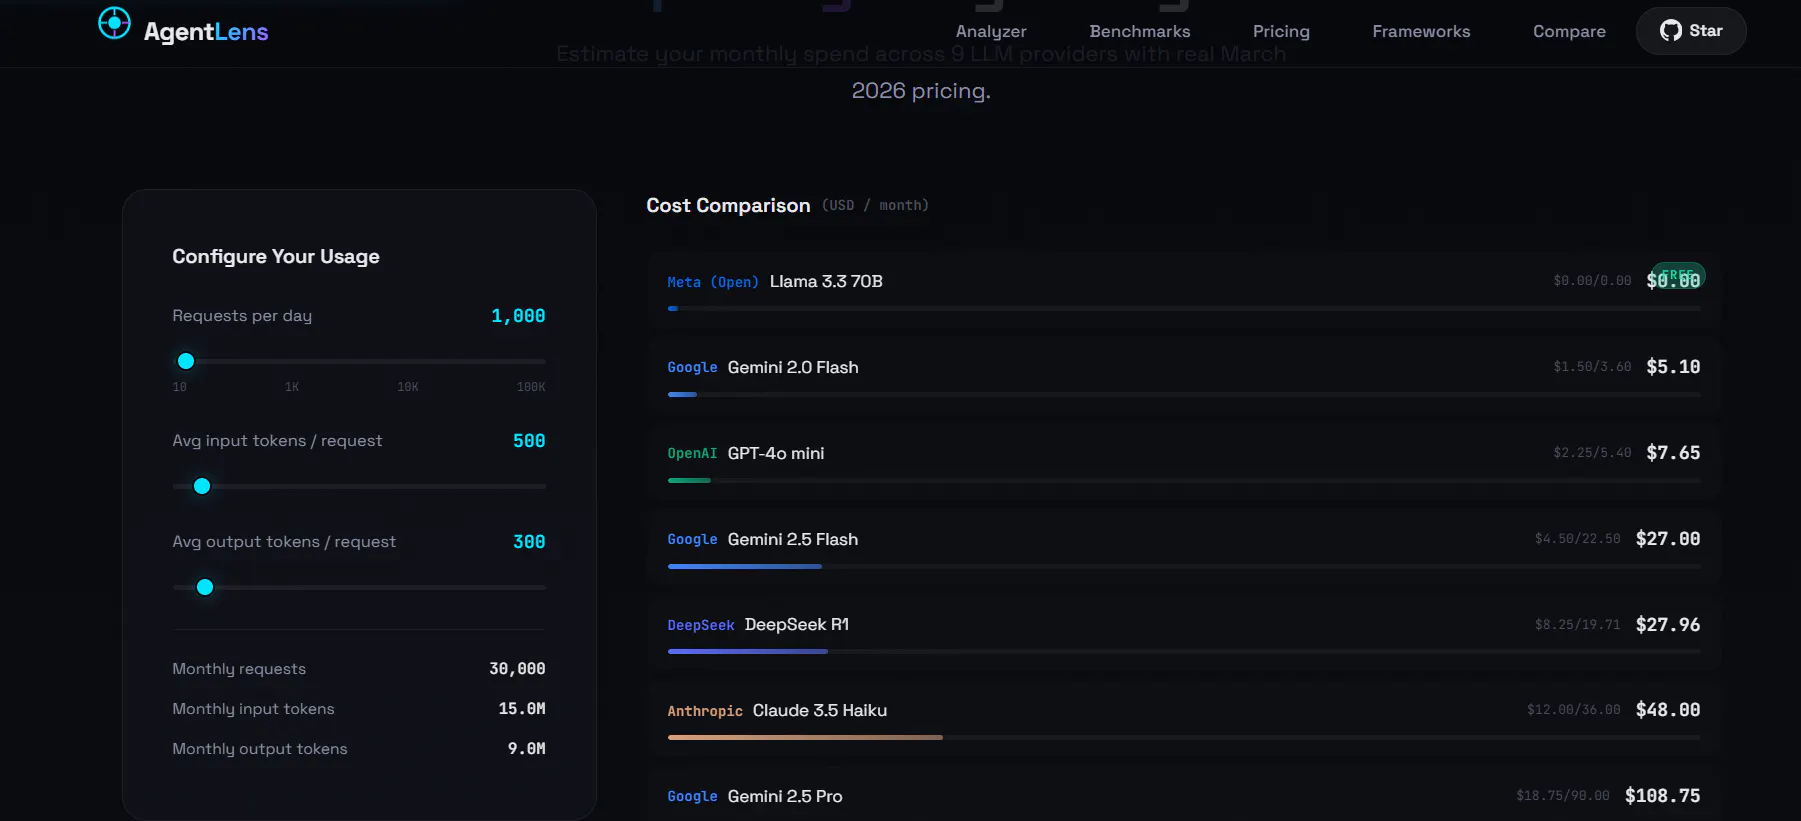Select the Llama 3.3 70B model name
The height and width of the screenshot is (821, 1801).
pyautogui.click(x=826, y=282)
